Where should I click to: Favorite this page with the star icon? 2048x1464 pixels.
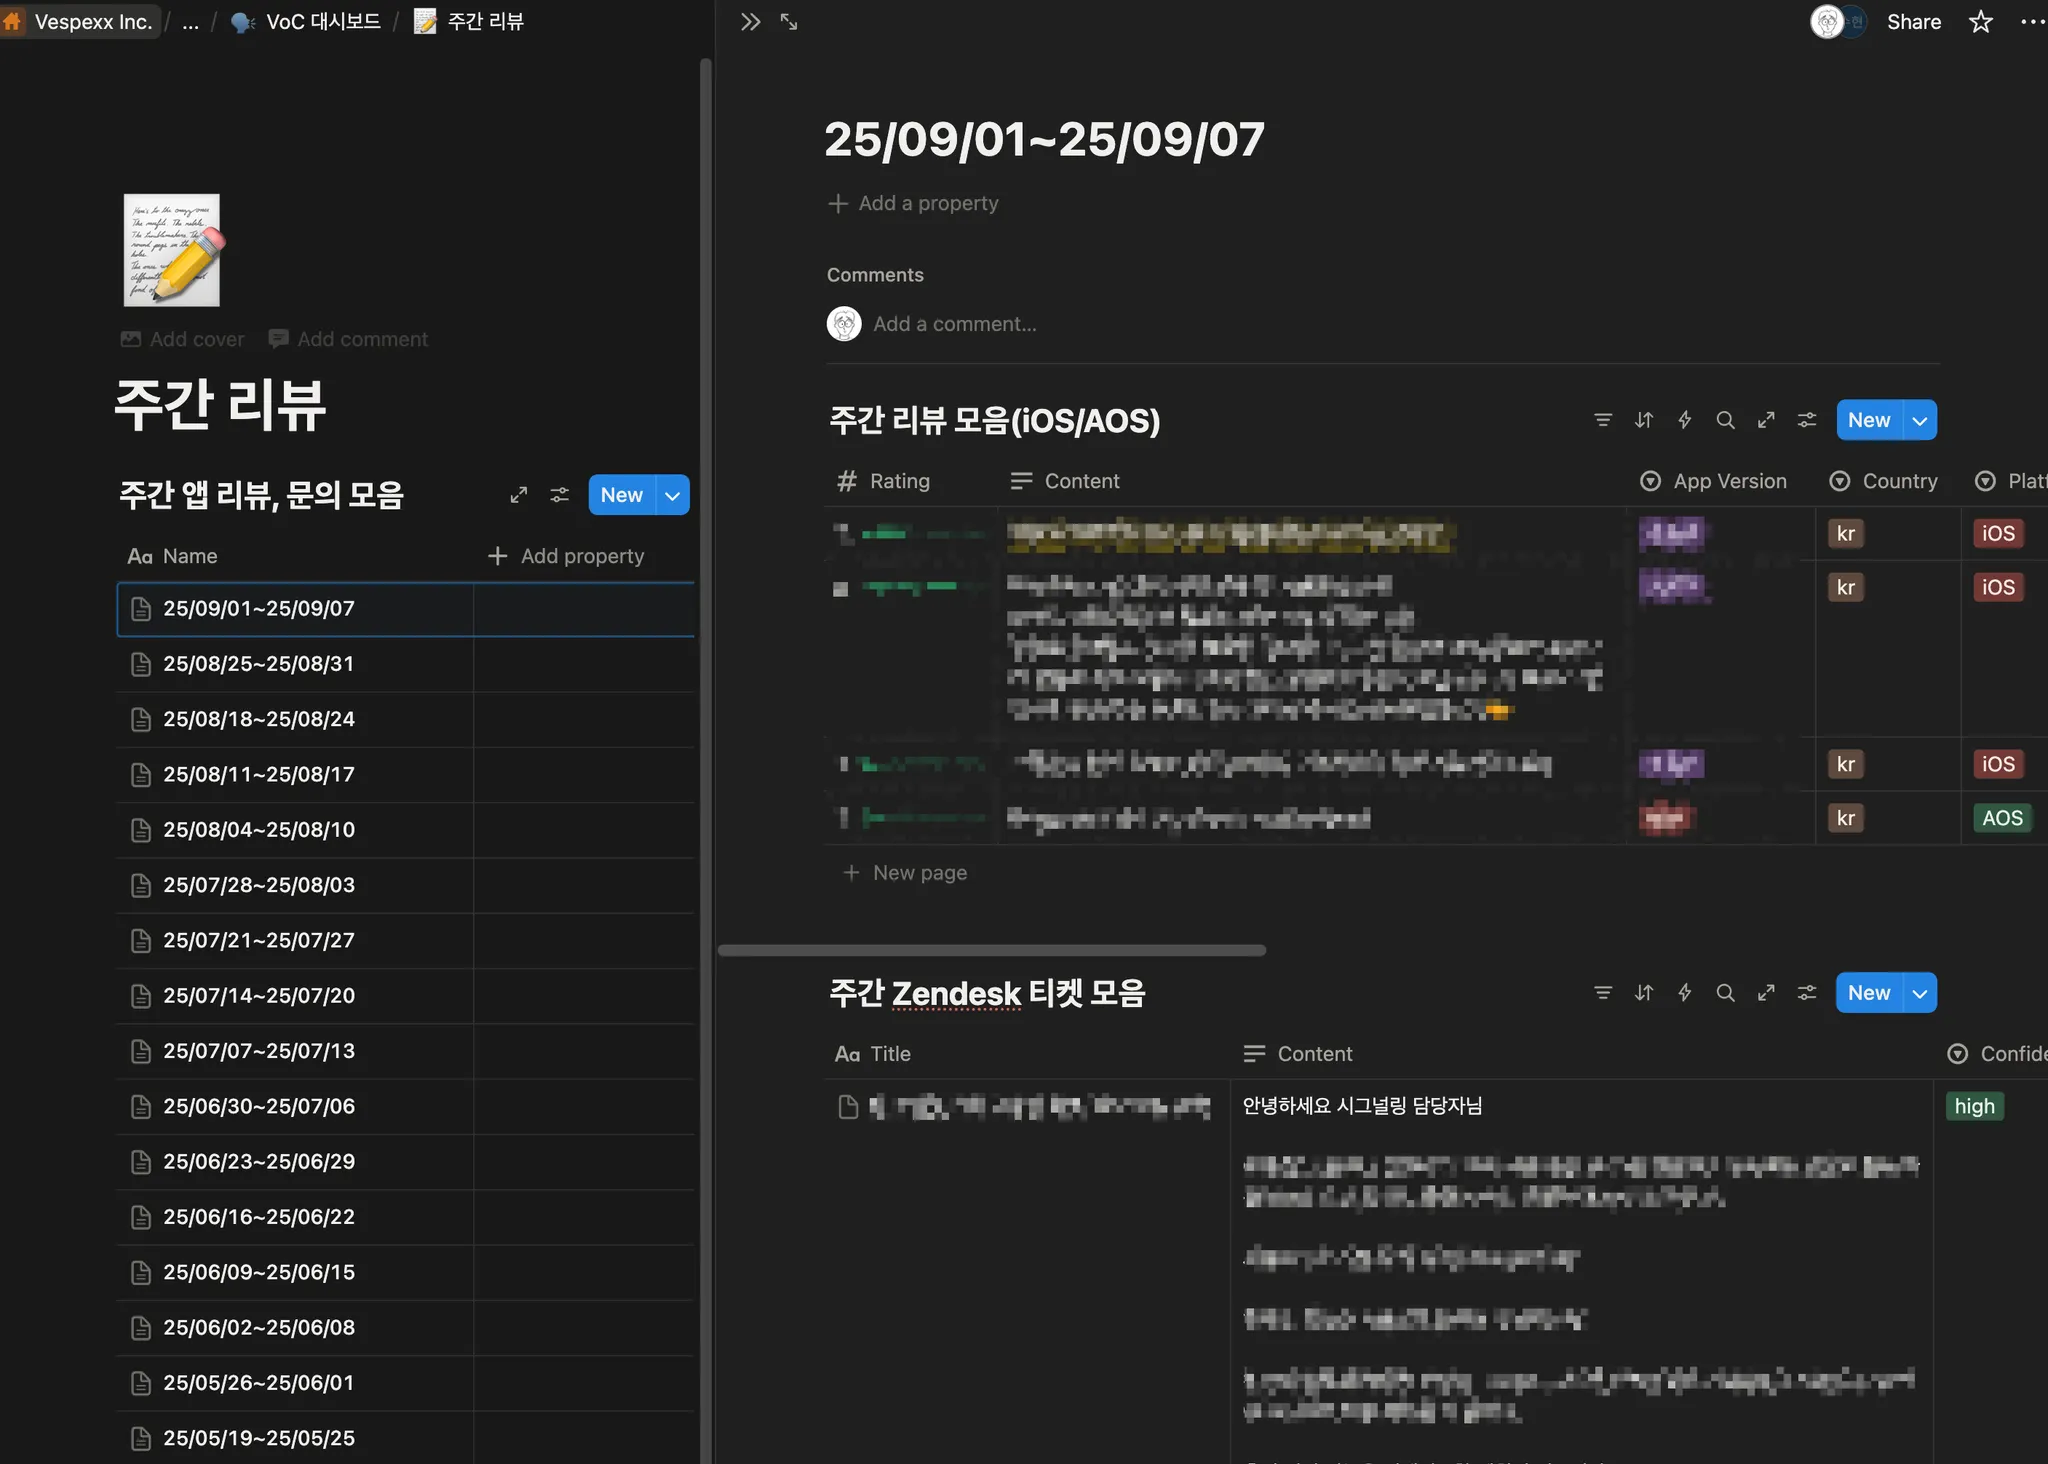pyautogui.click(x=1980, y=22)
